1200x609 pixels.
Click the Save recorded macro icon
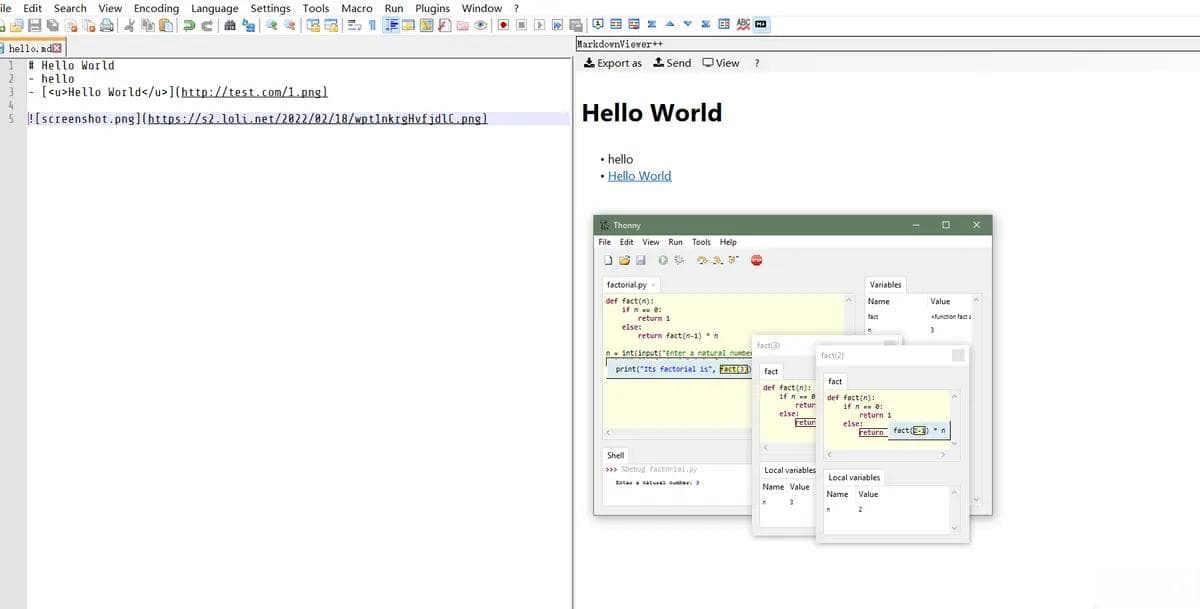[576, 25]
